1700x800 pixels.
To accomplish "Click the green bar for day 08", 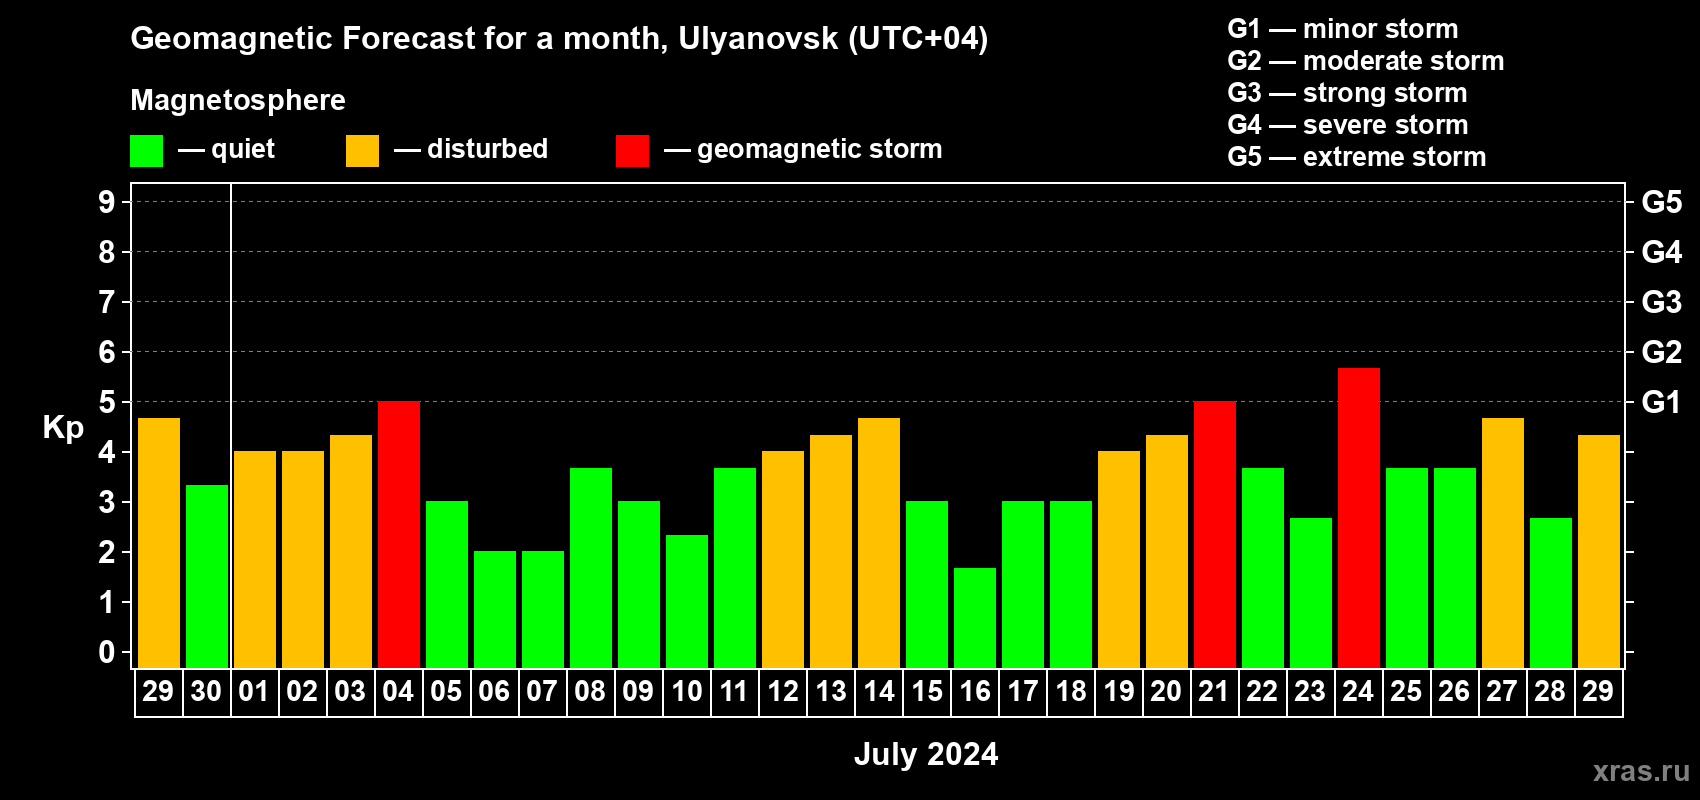I will [590, 568].
